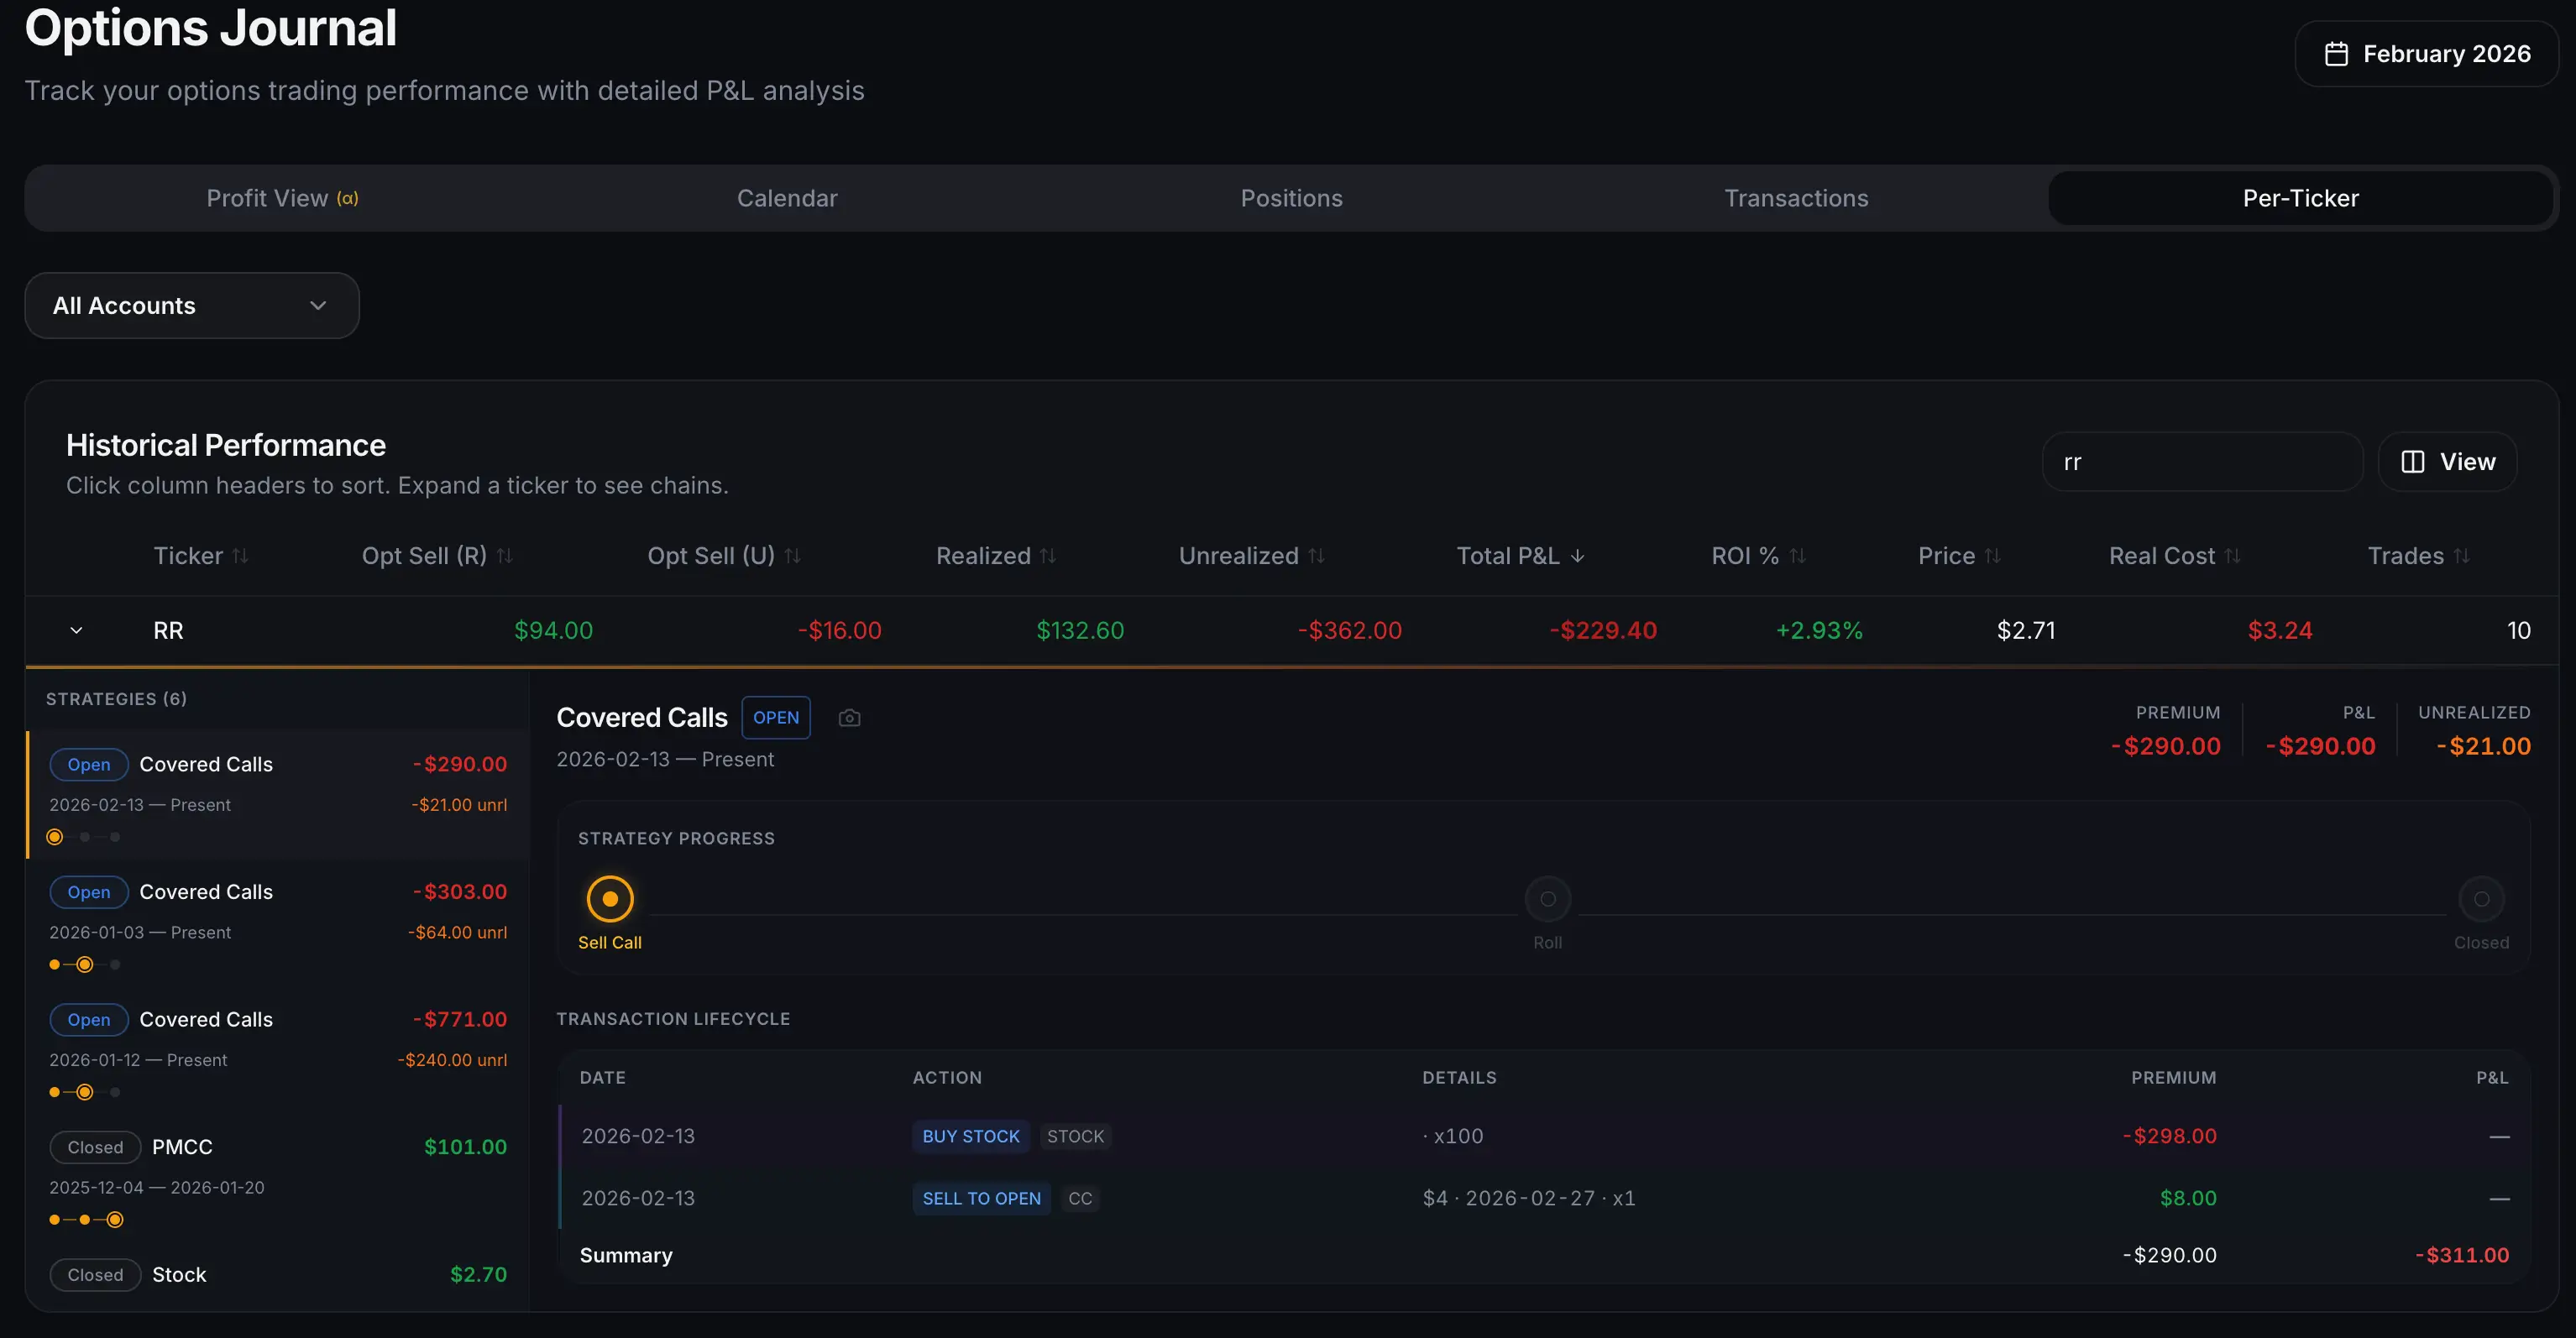Open the All Accounts dropdown
The image size is (2576, 1338).
pos(192,306)
